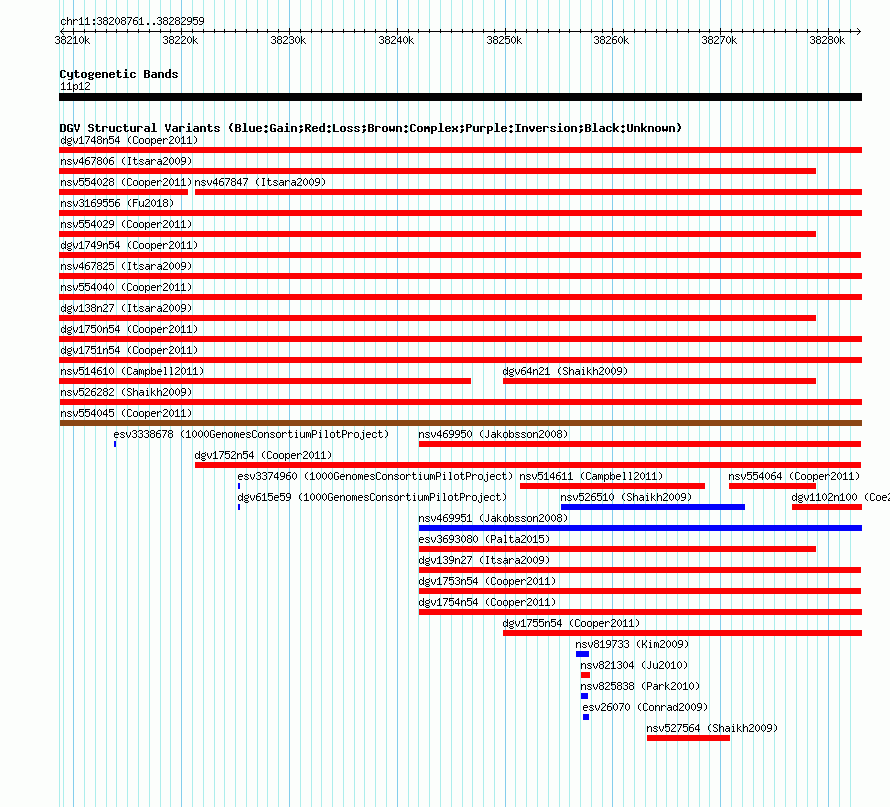Click the Cytogenetic Bands track title
890x807 pixels.
tap(119, 74)
